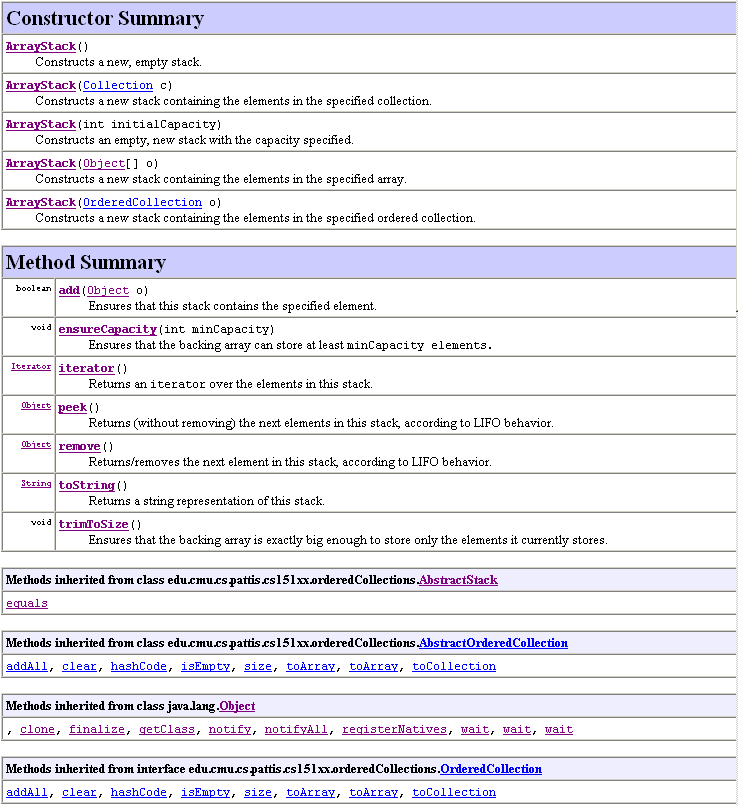This screenshot has height=805, width=738.
Task: Open the trimToSize method link
Action: (x=93, y=524)
